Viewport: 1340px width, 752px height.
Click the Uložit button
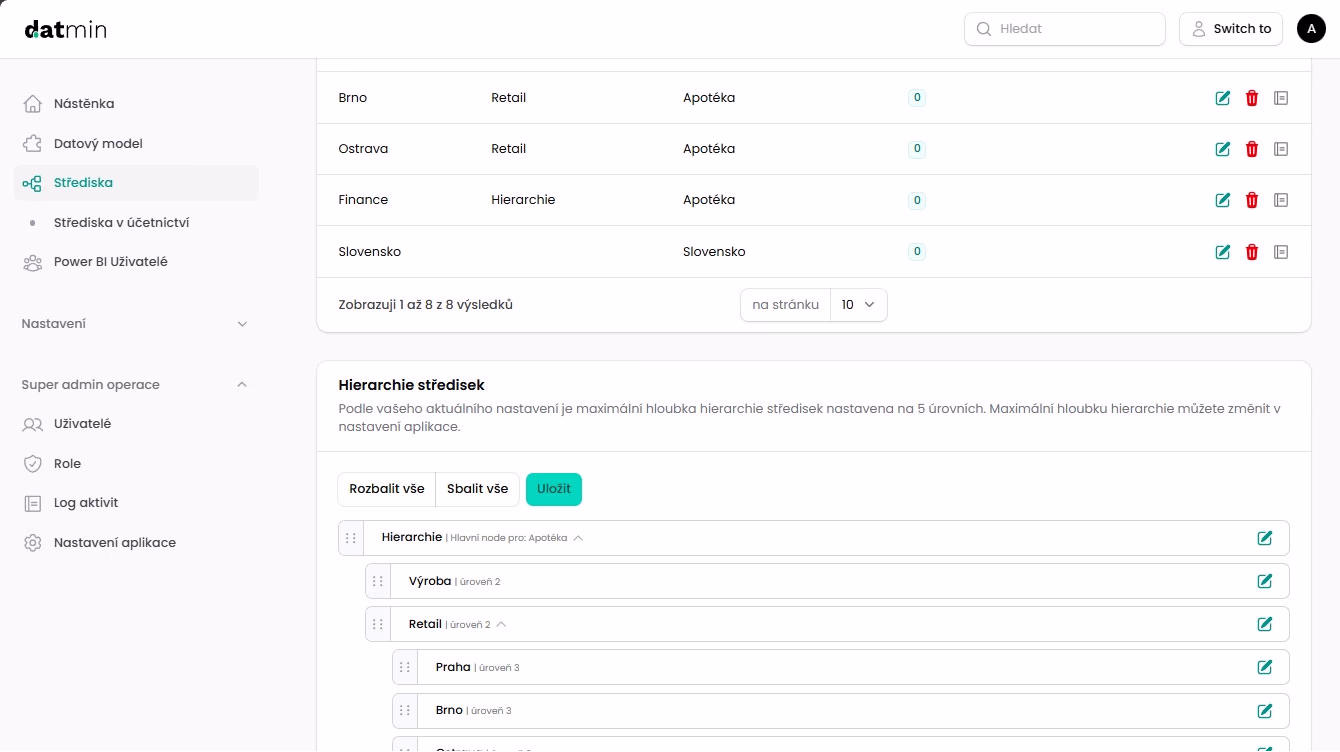553,489
